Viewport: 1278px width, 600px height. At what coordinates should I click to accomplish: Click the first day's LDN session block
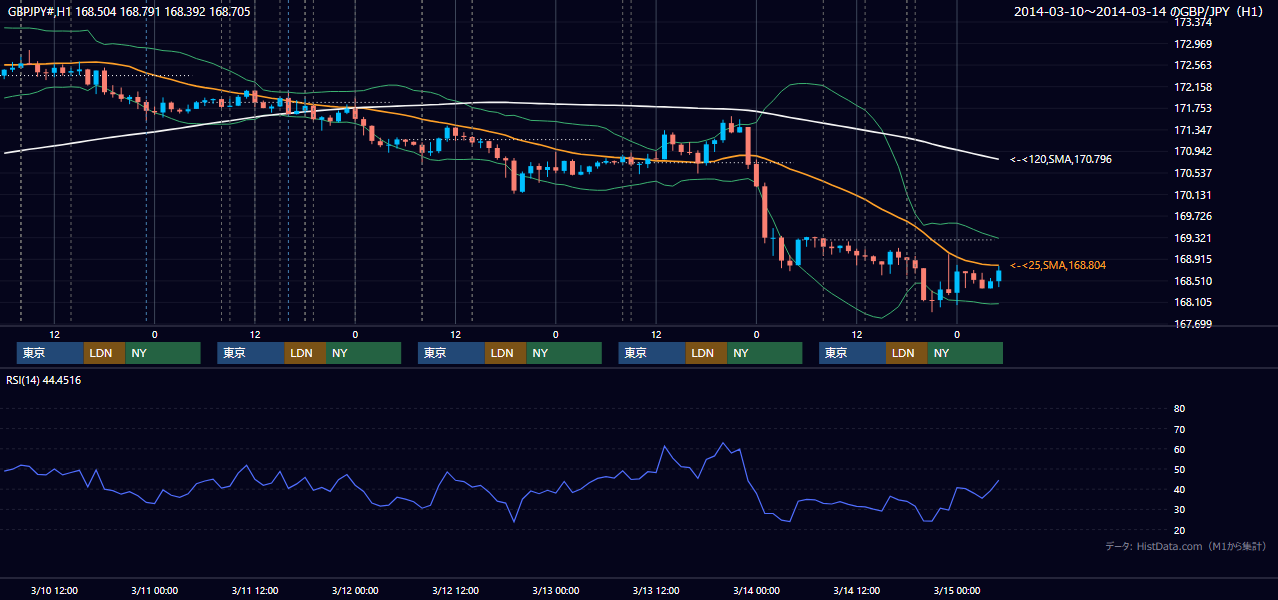105,353
